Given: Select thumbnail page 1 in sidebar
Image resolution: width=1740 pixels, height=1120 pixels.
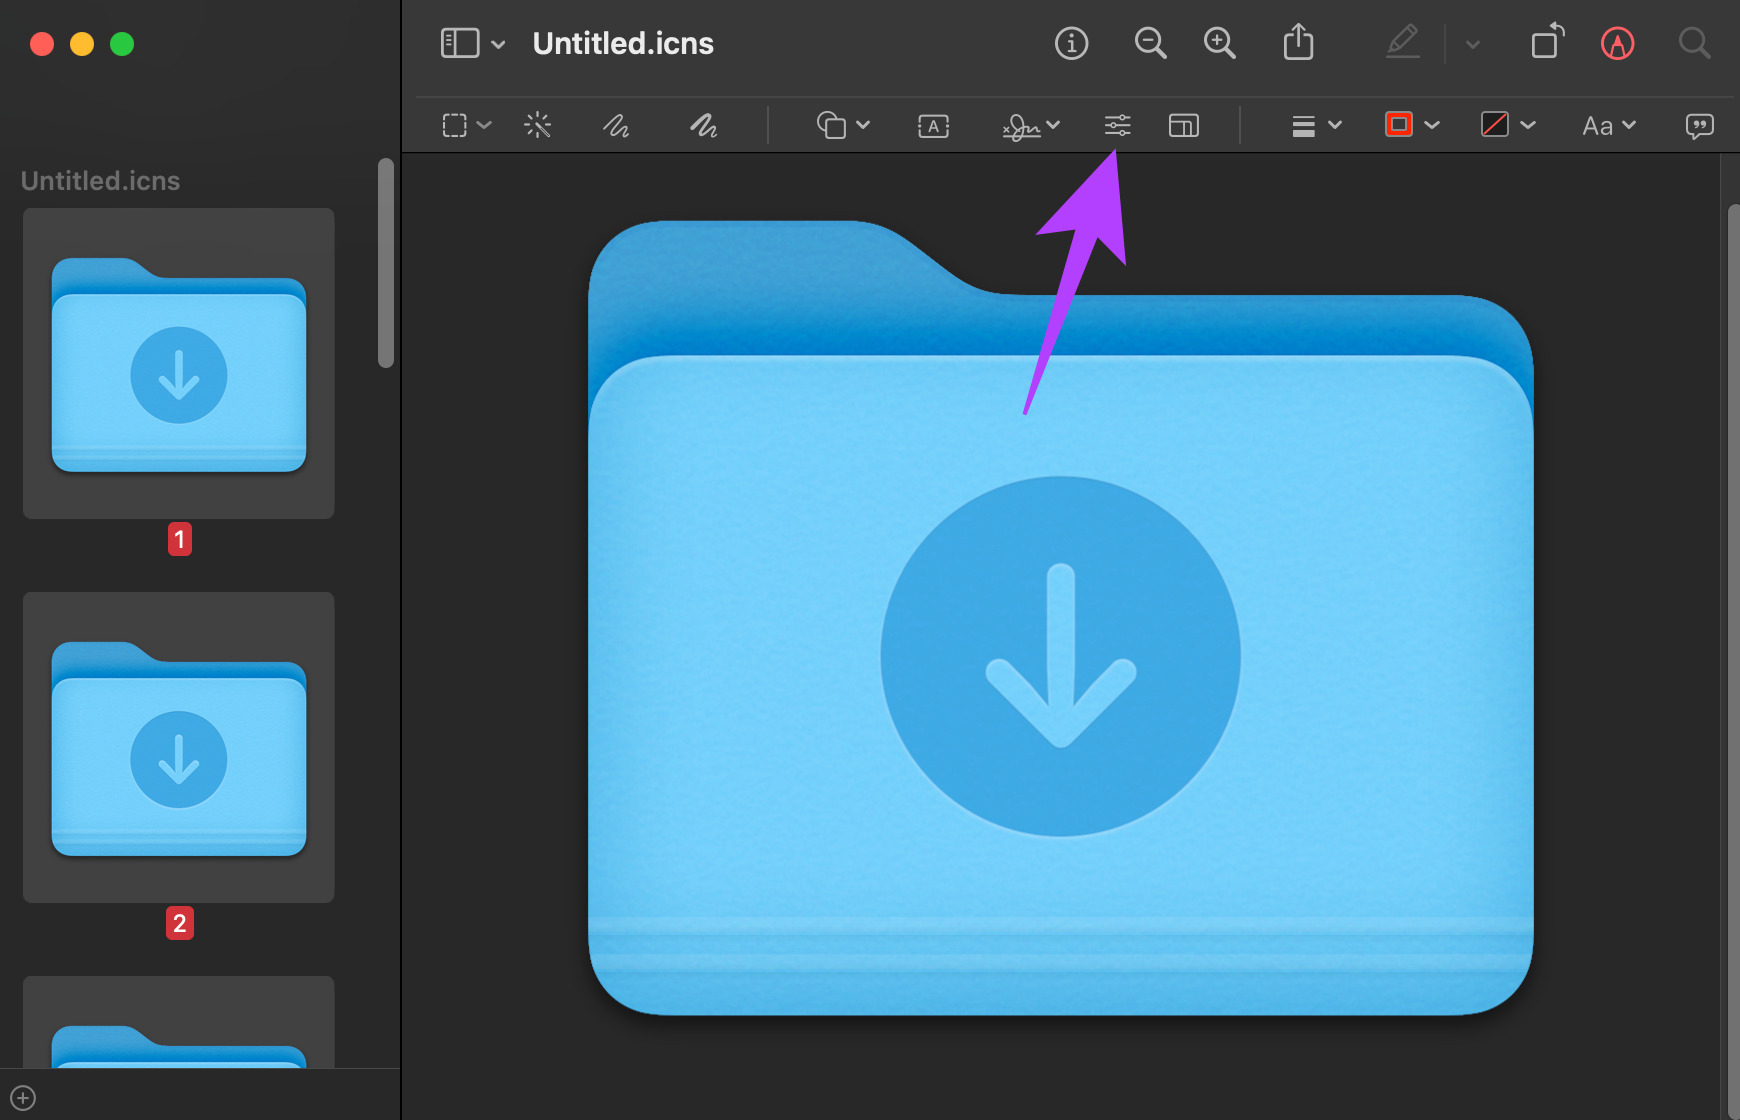Looking at the screenshot, I should pos(179,363).
